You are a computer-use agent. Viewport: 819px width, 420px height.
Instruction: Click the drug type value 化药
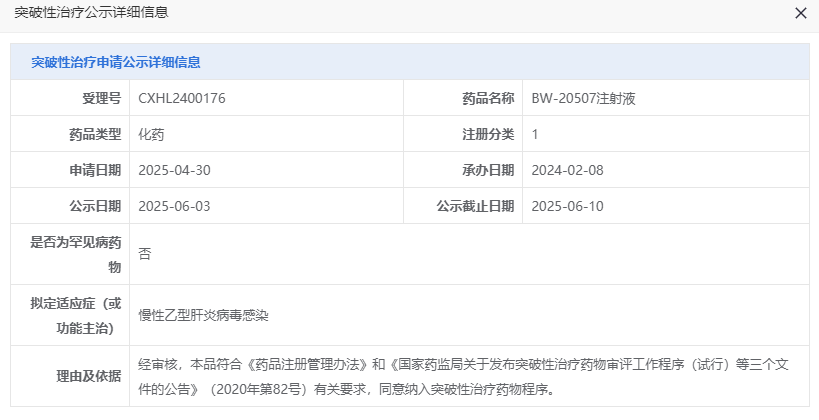click(151, 134)
